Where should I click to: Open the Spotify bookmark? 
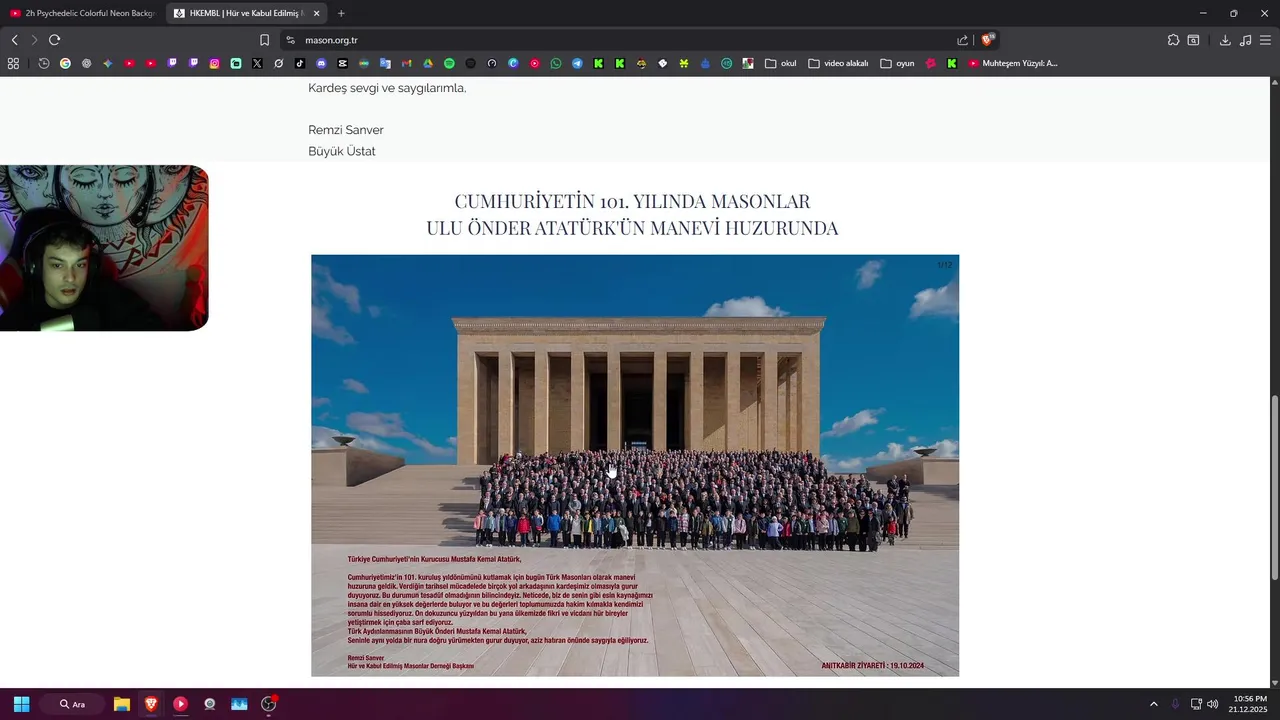tap(449, 63)
